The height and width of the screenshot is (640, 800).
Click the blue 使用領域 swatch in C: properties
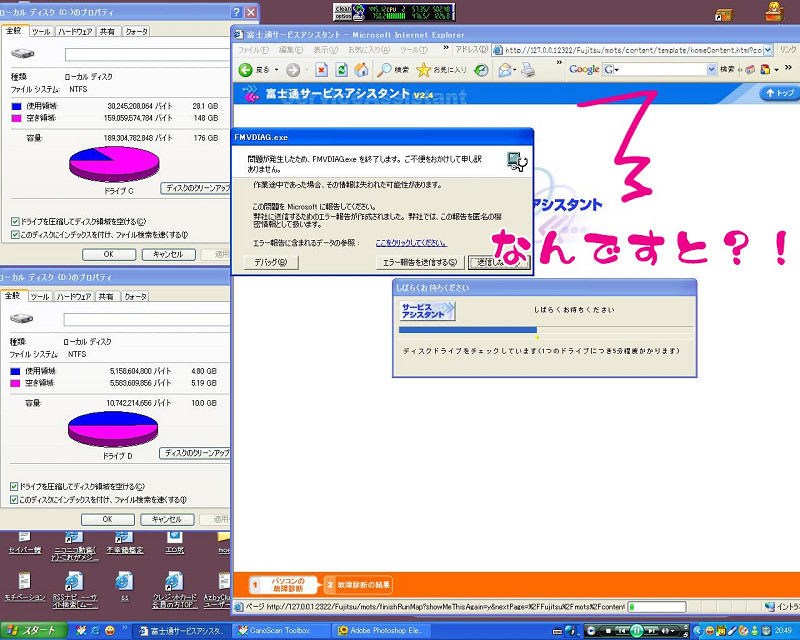pos(16,106)
